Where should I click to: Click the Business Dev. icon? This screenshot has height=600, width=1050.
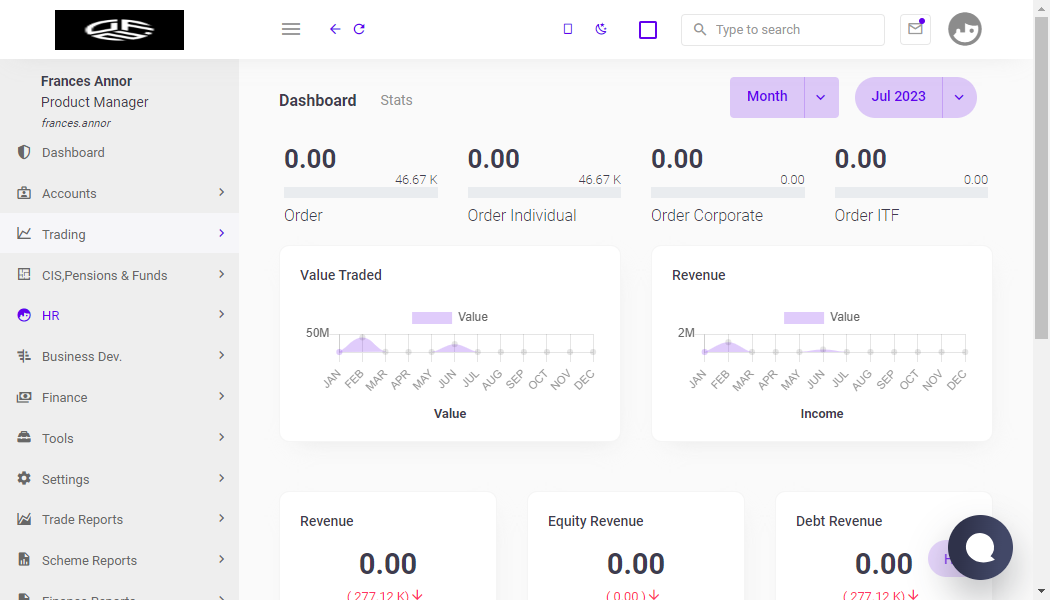[x=24, y=356]
